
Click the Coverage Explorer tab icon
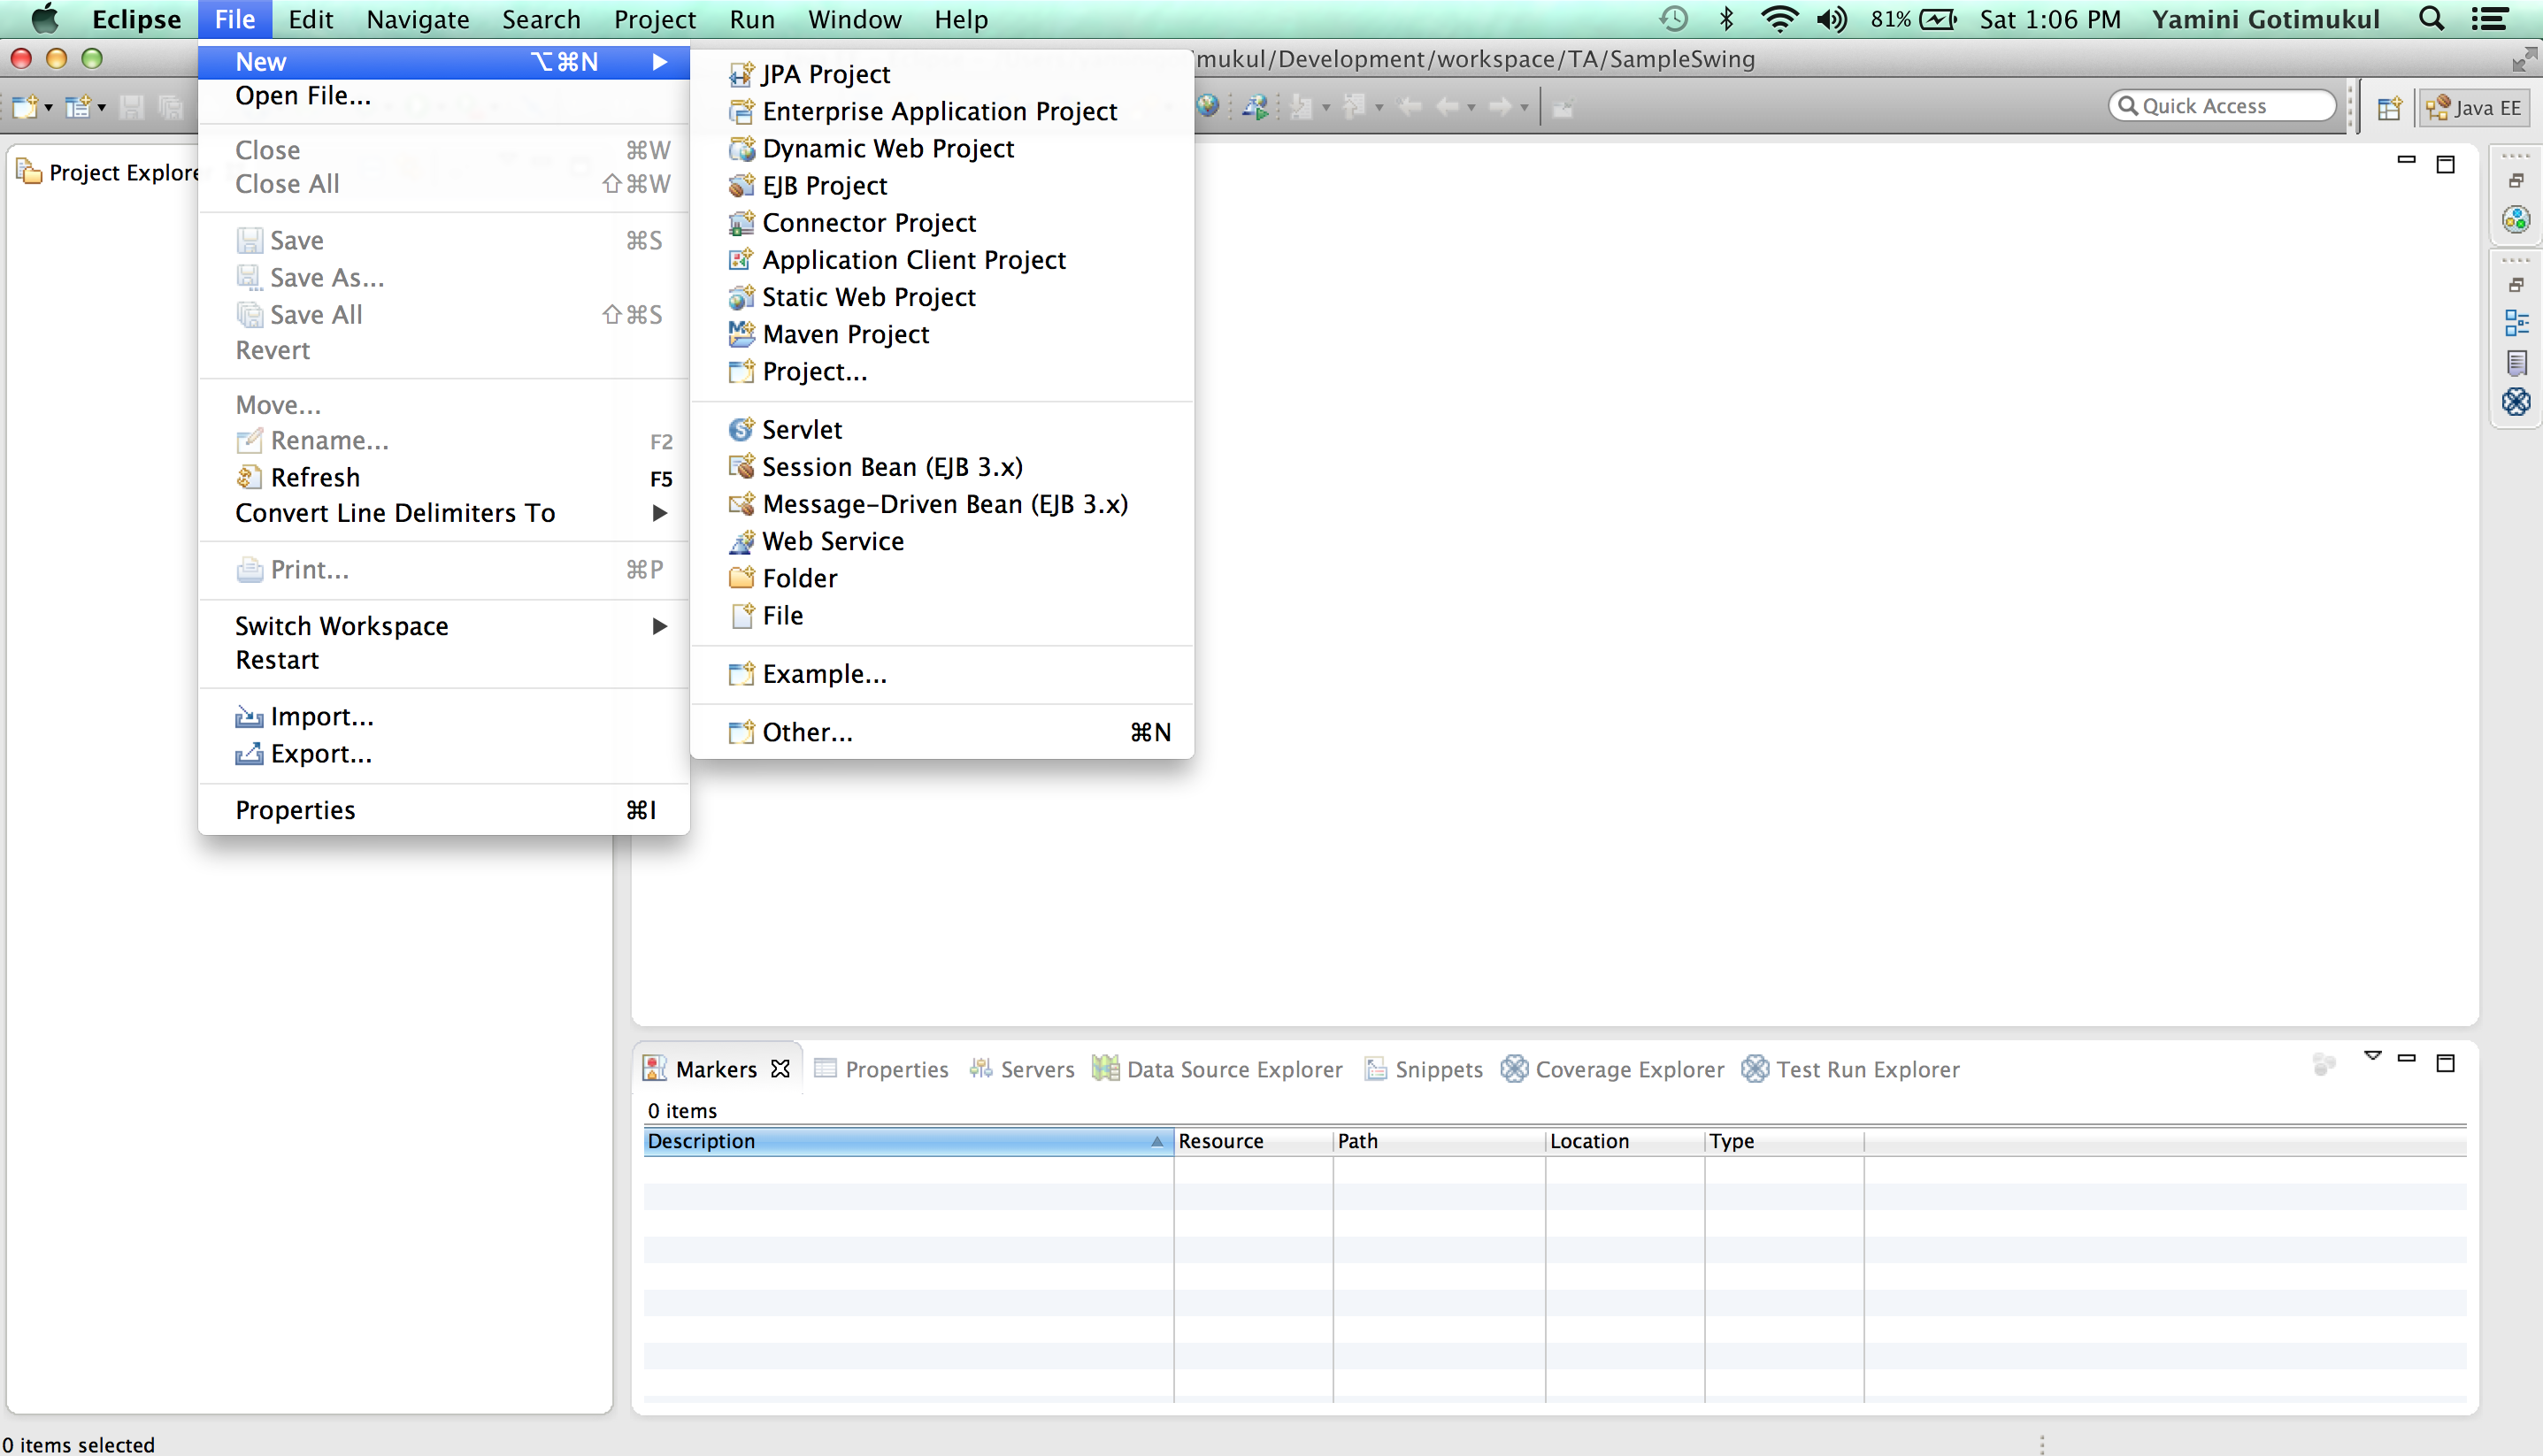tap(1514, 1069)
